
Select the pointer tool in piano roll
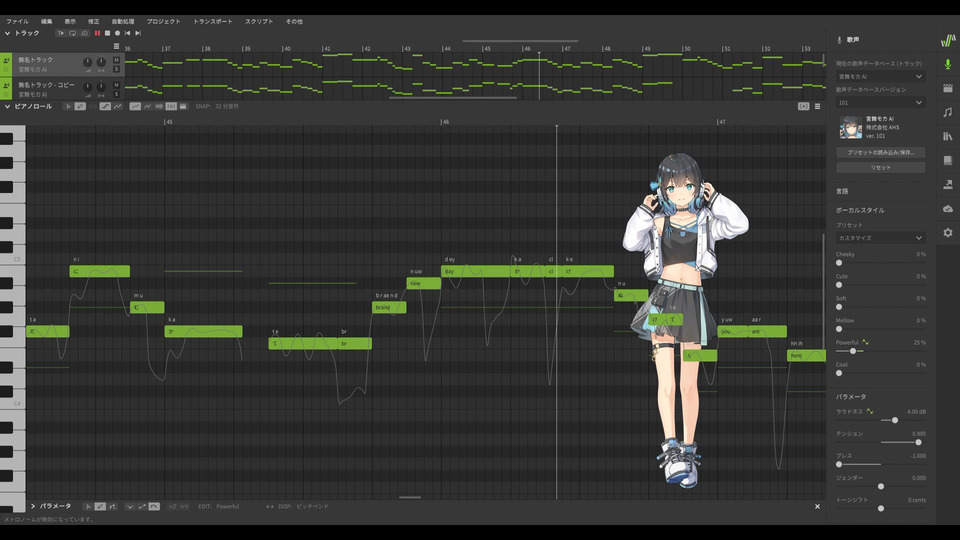click(x=68, y=107)
